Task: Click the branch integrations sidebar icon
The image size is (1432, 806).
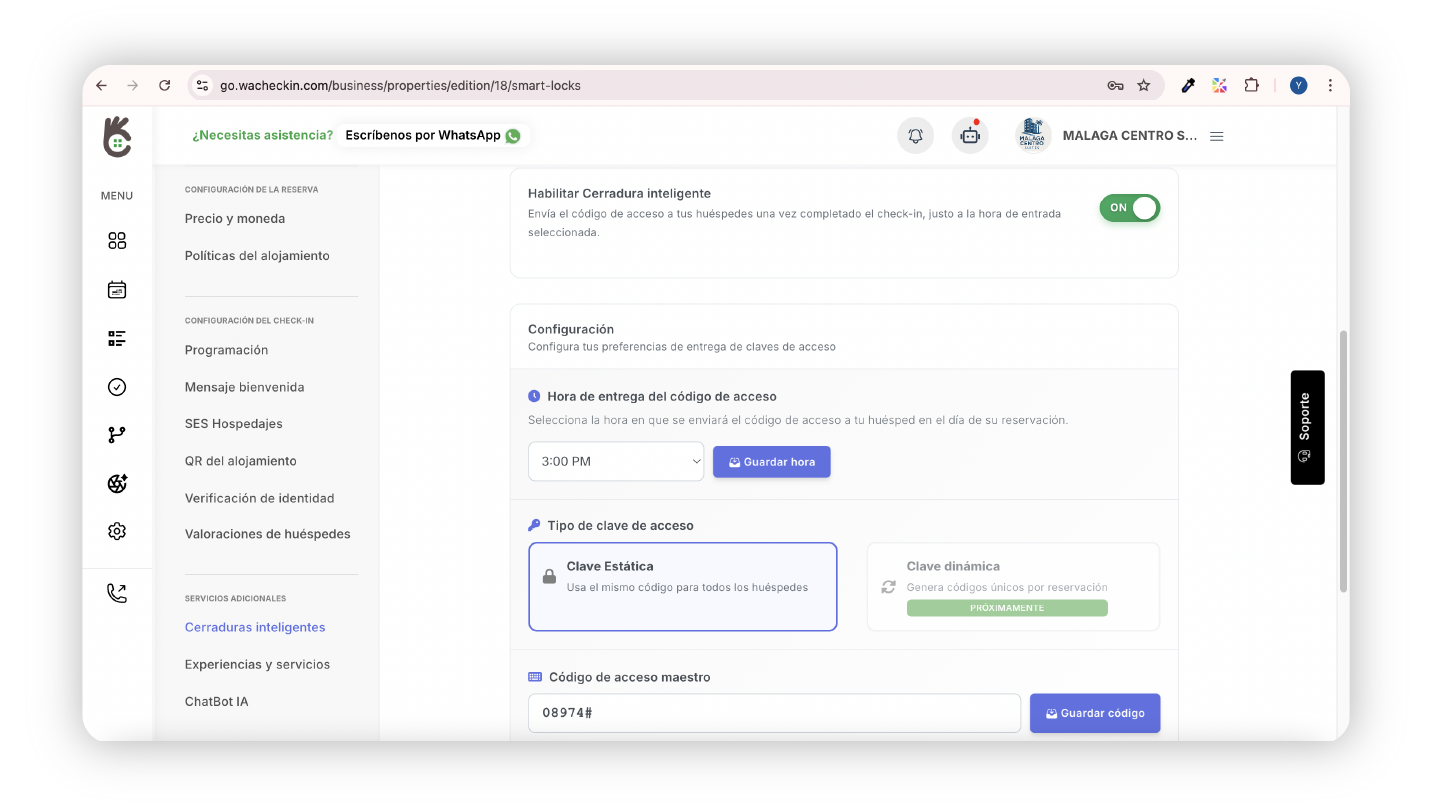Action: tap(117, 435)
